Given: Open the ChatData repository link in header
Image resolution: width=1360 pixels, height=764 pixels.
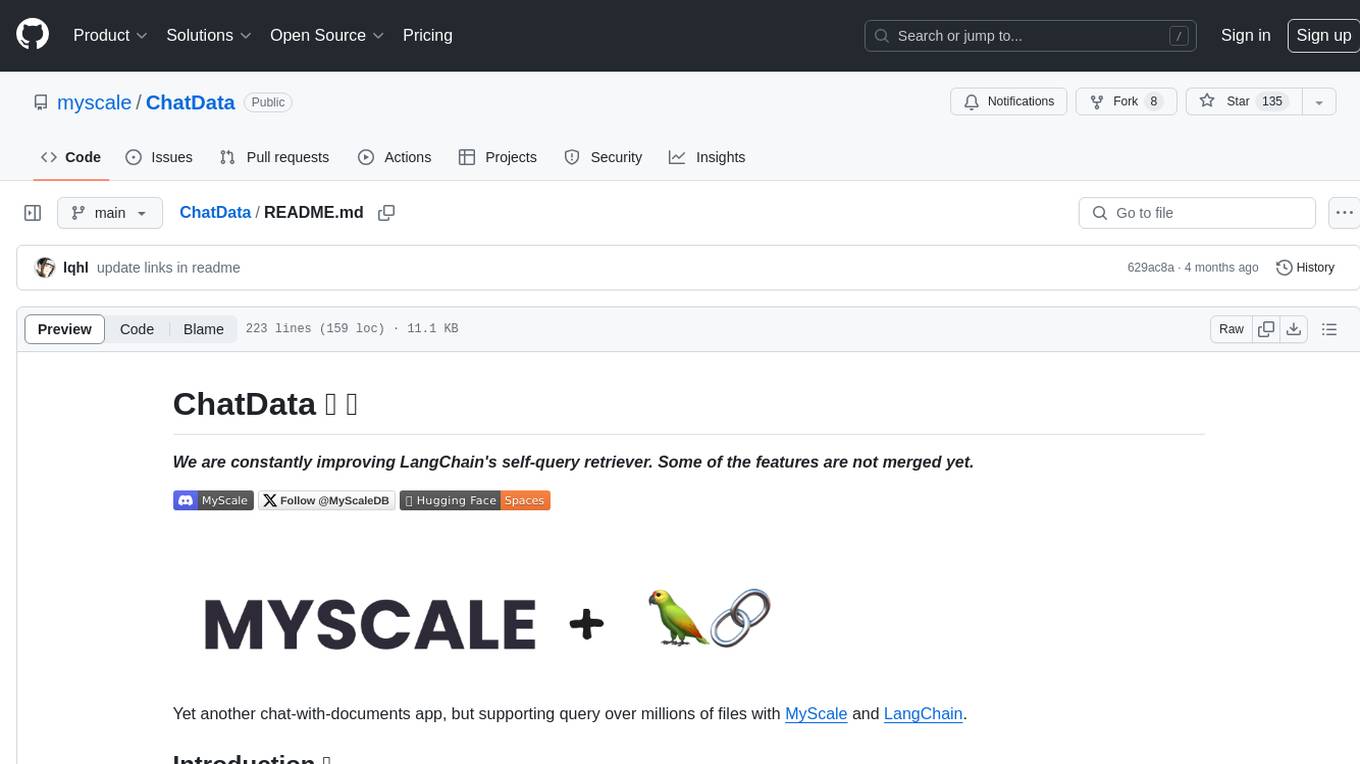Looking at the screenshot, I should coord(190,102).
